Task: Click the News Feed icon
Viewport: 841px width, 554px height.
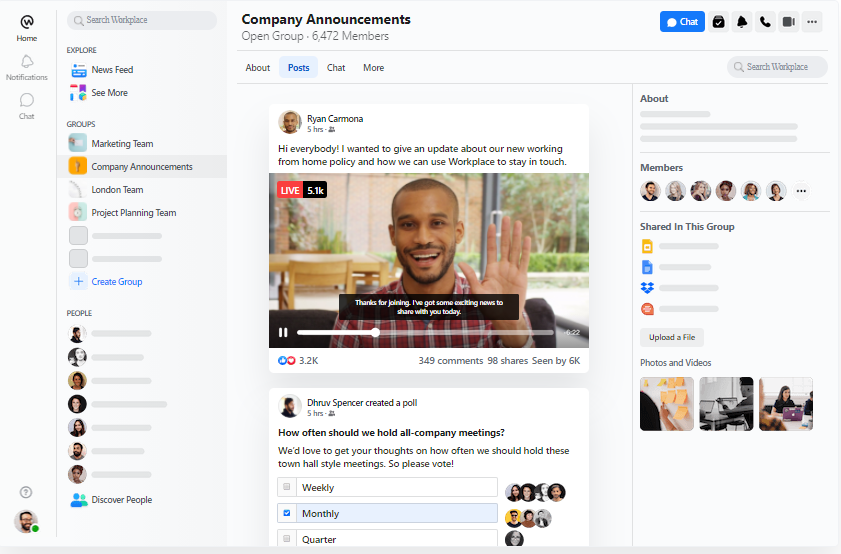Action: 79,70
